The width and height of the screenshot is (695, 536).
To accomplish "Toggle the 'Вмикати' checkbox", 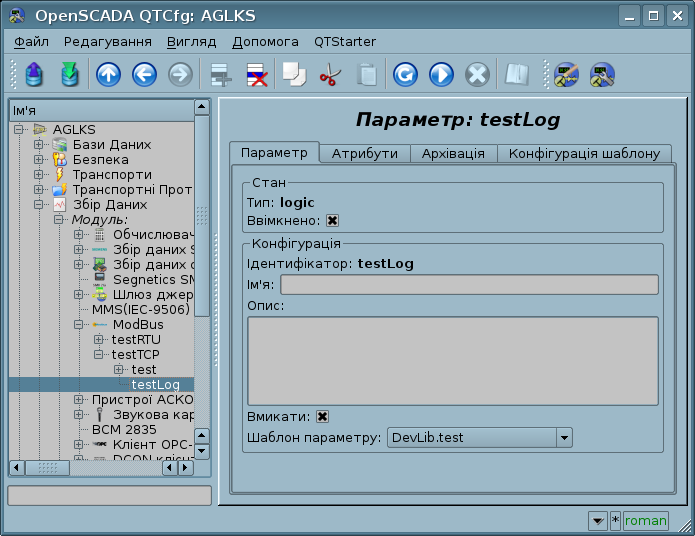I will pyautogui.click(x=323, y=416).
